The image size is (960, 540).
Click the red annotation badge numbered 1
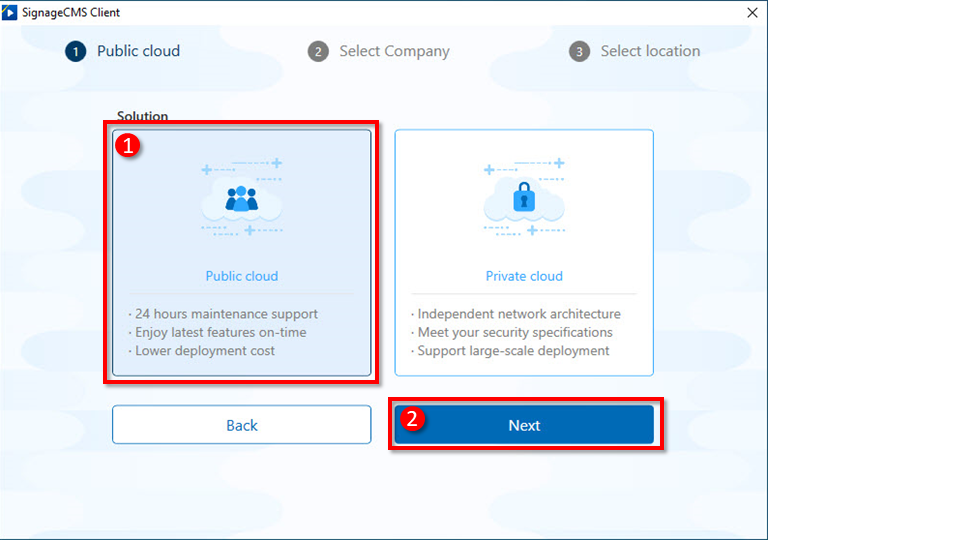click(128, 145)
